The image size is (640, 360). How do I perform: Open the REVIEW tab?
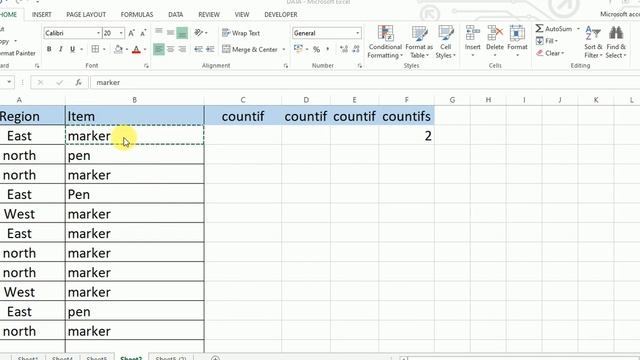(209, 14)
